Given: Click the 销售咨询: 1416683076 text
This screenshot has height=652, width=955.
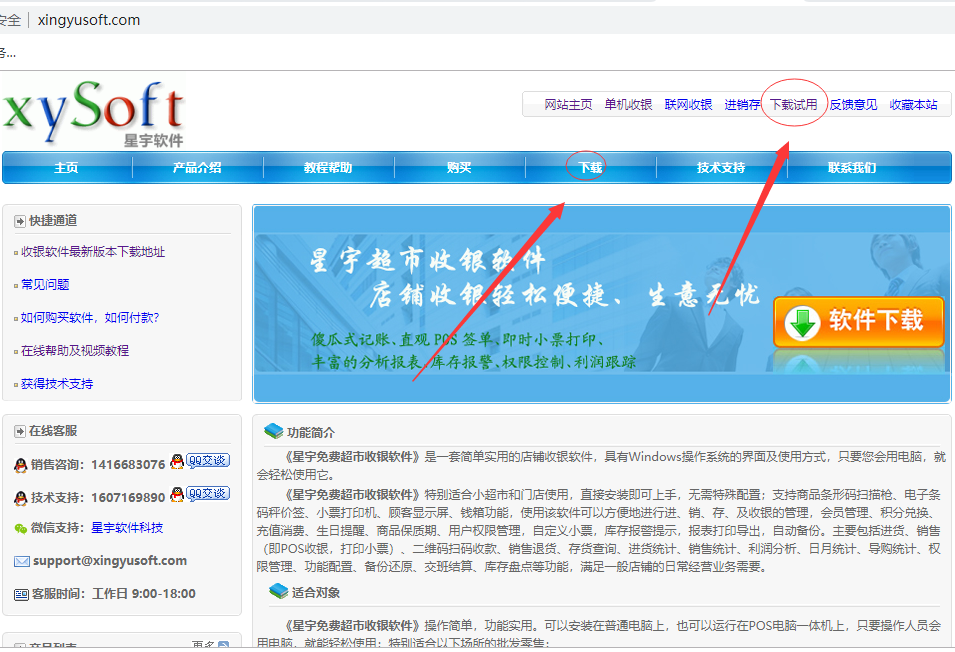Looking at the screenshot, I should point(98,464).
